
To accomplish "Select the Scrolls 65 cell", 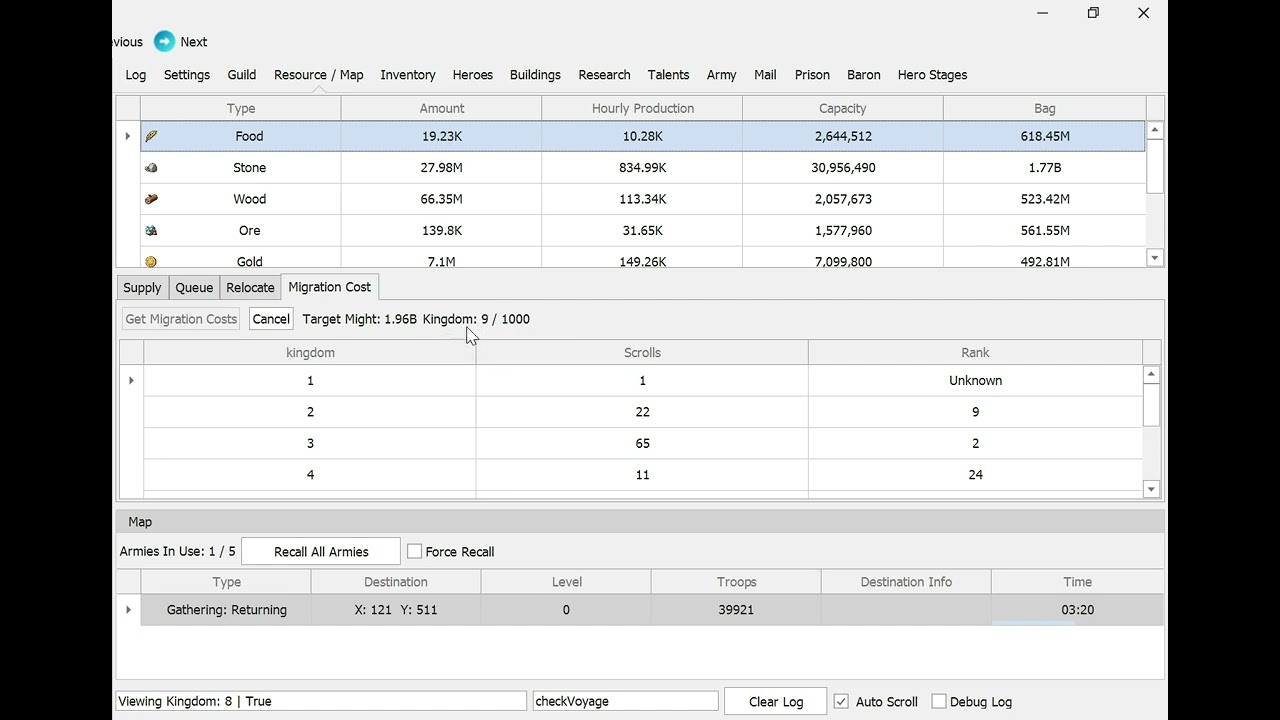I will [x=642, y=443].
